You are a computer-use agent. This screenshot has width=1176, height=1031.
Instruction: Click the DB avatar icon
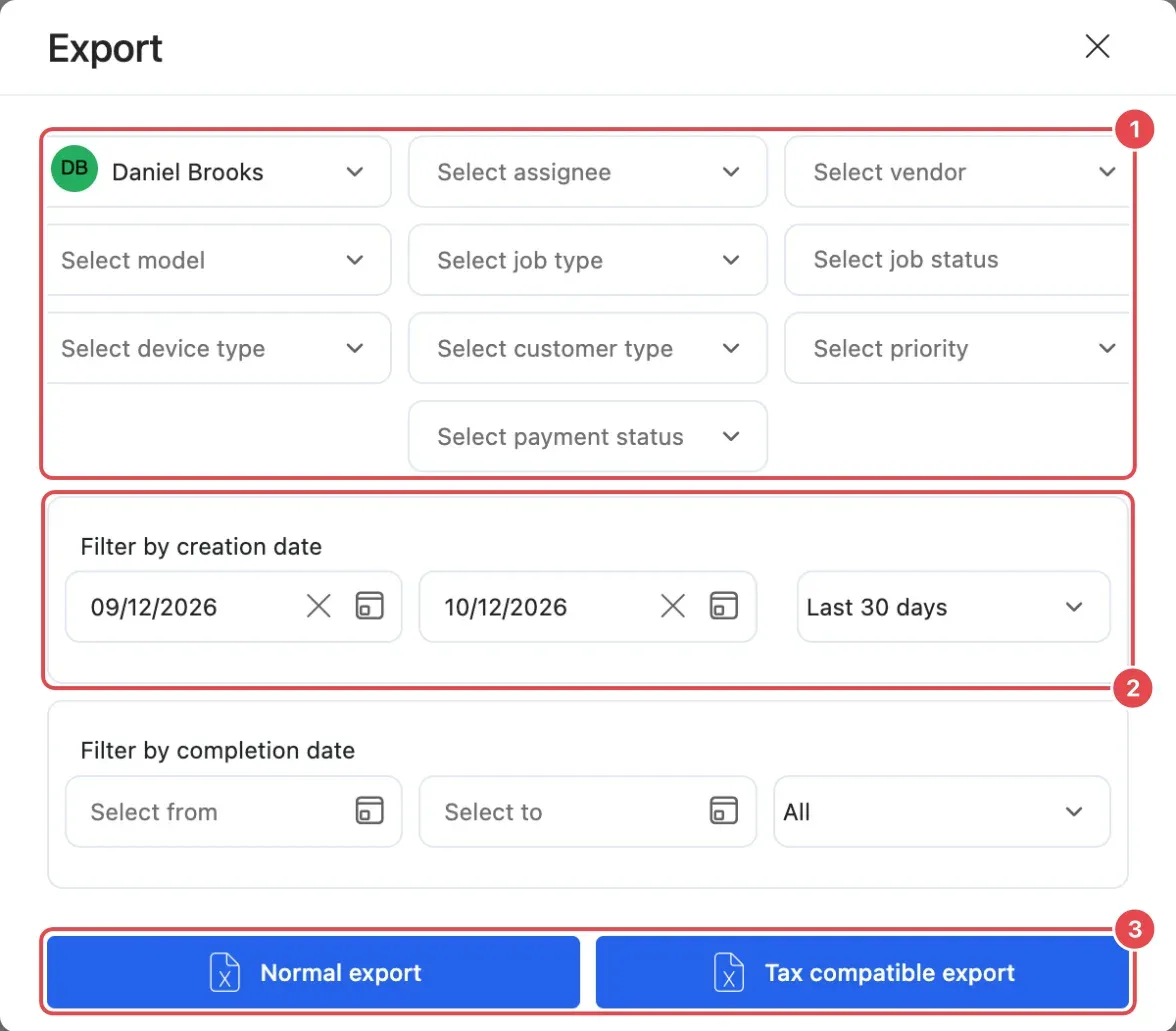(x=74, y=169)
